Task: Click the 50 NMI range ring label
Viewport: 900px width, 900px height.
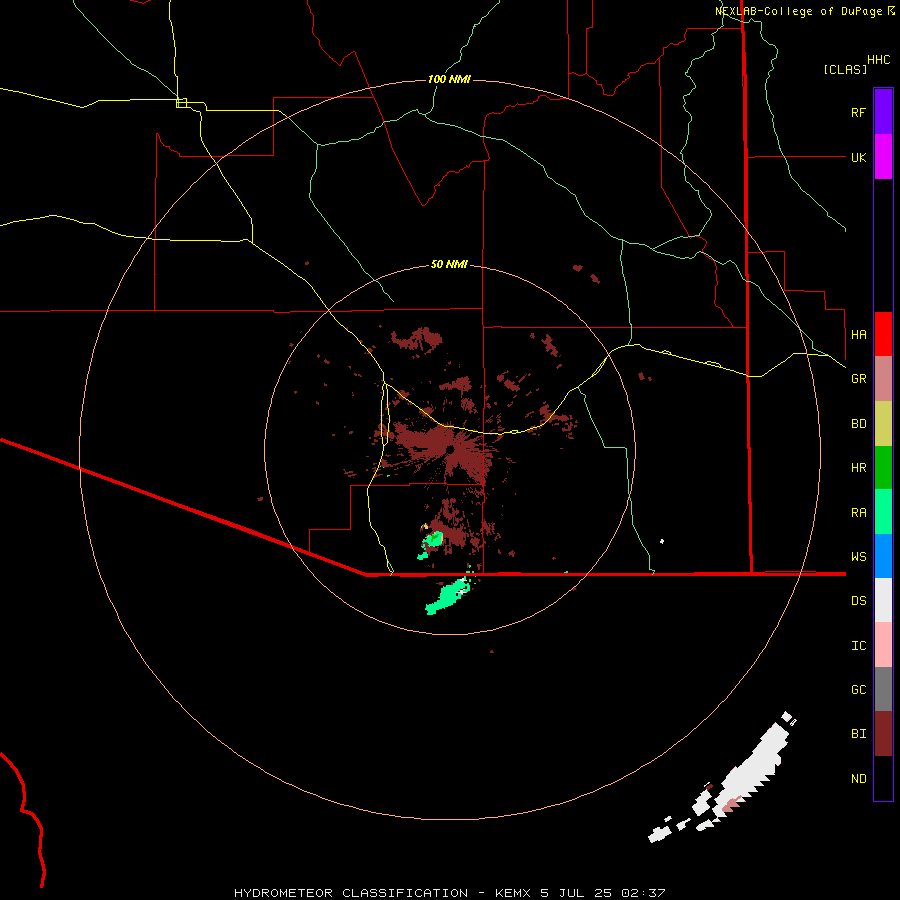Action: [449, 264]
